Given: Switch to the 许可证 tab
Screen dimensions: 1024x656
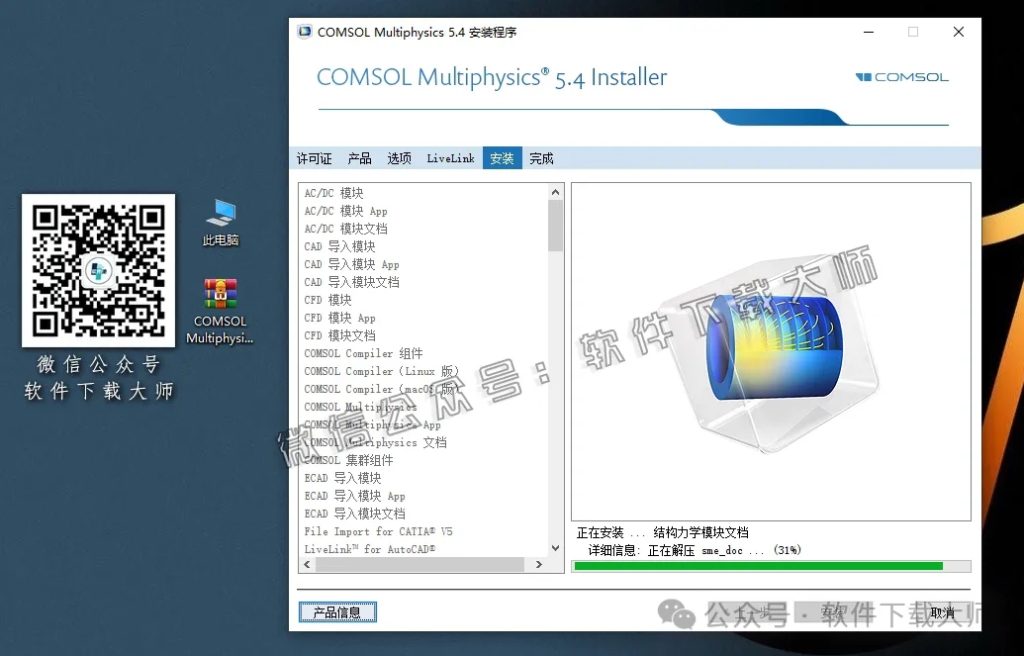Looking at the screenshot, I should 314,158.
